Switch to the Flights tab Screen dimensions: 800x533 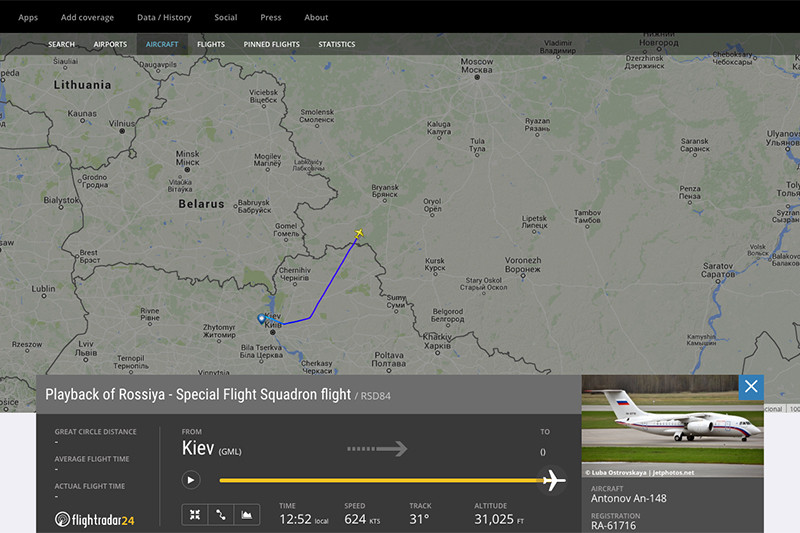211,44
